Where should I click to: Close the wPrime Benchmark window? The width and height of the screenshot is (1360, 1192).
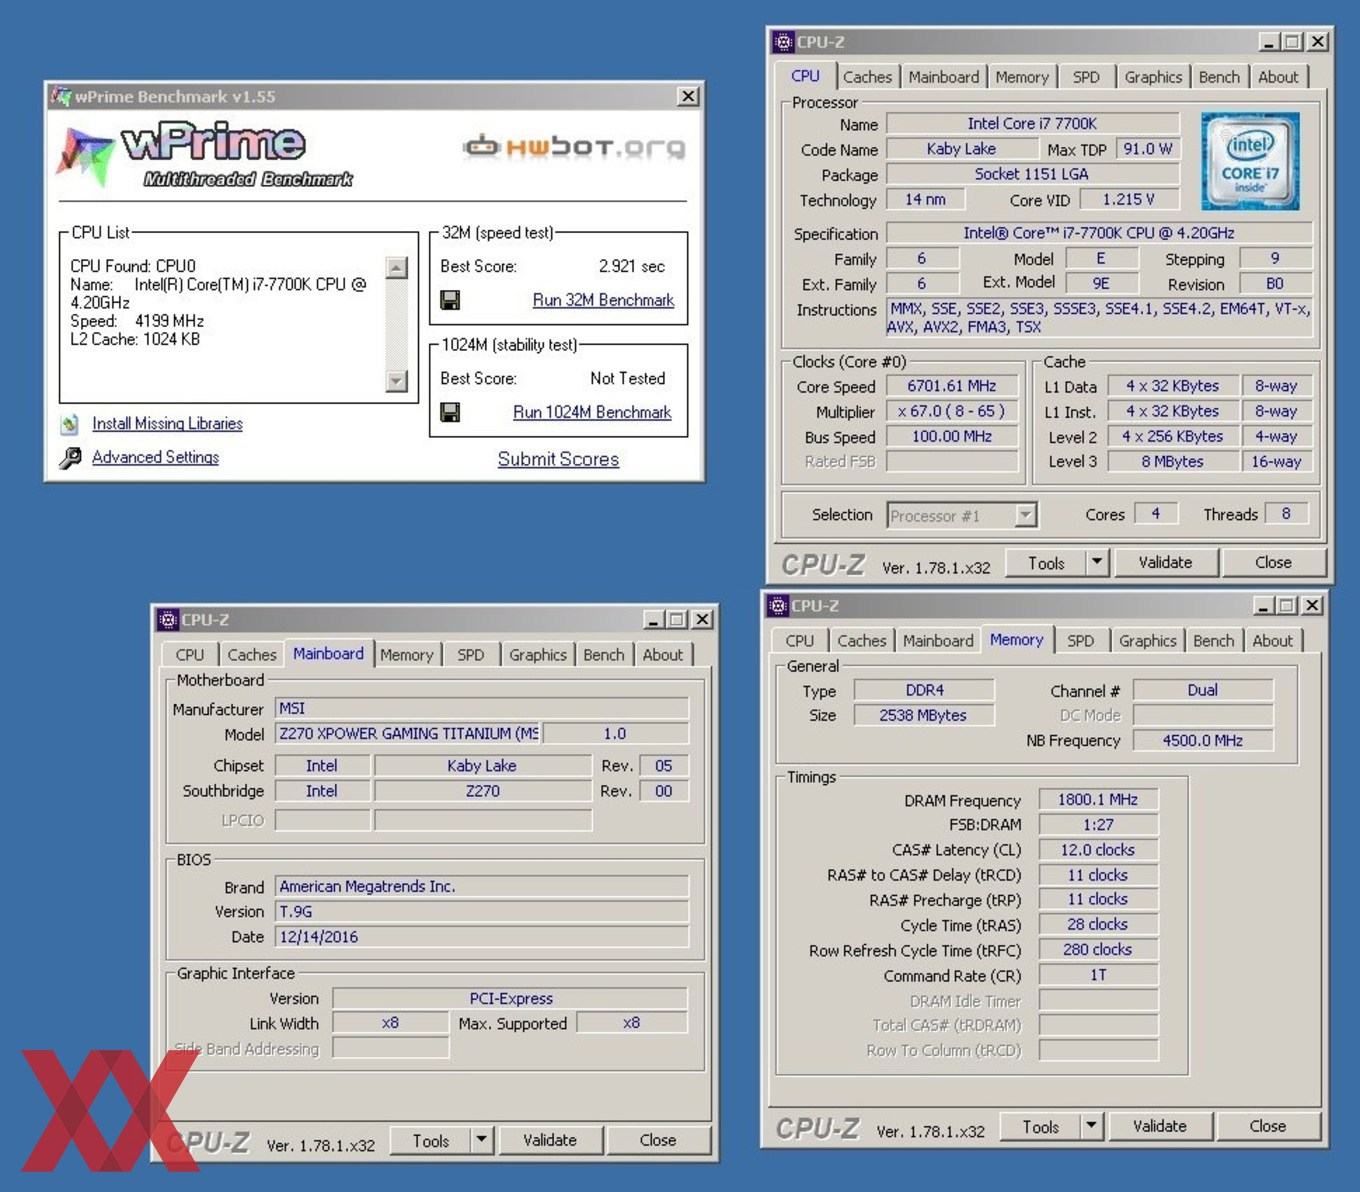pos(689,97)
